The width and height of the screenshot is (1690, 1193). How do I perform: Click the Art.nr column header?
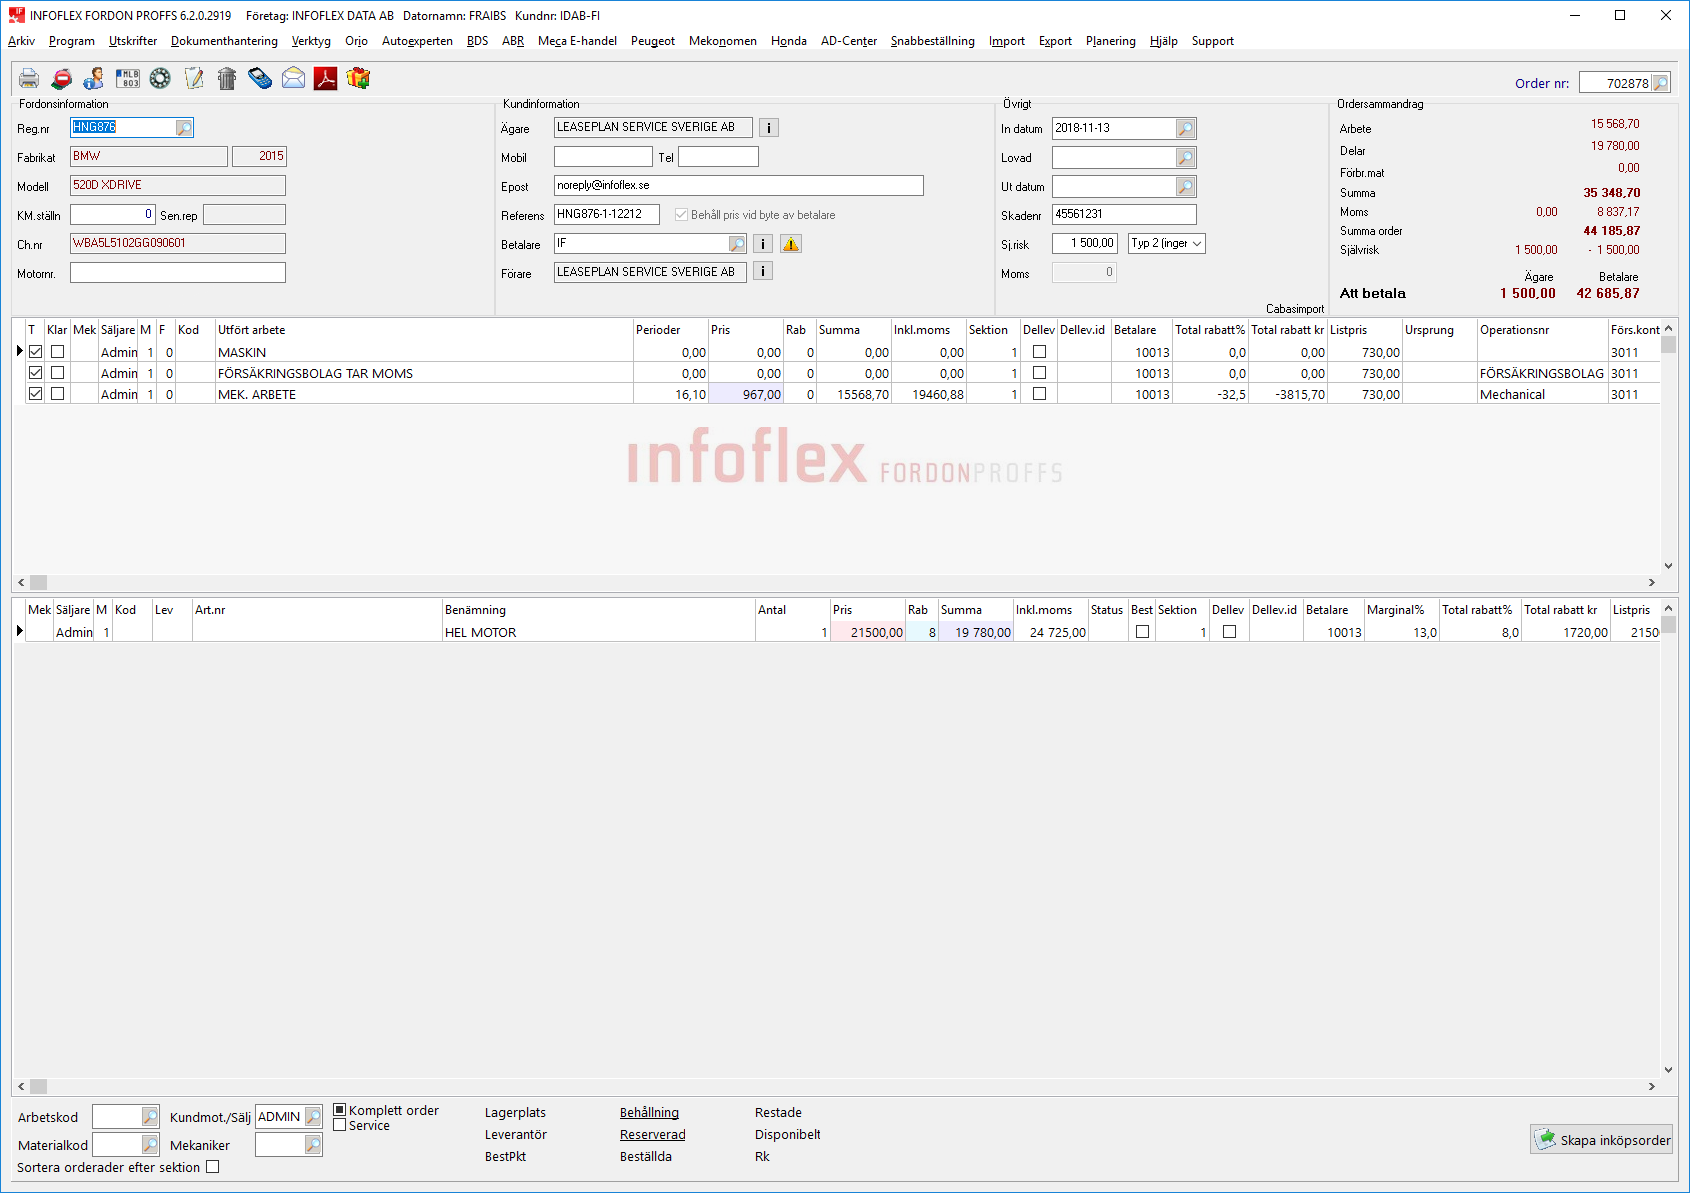[317, 610]
